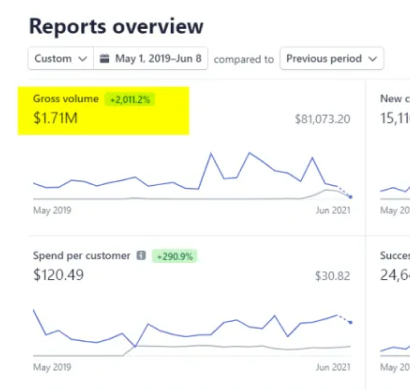Click the $30.82 previous period value
This screenshot has width=410, height=390.
pyautogui.click(x=332, y=276)
